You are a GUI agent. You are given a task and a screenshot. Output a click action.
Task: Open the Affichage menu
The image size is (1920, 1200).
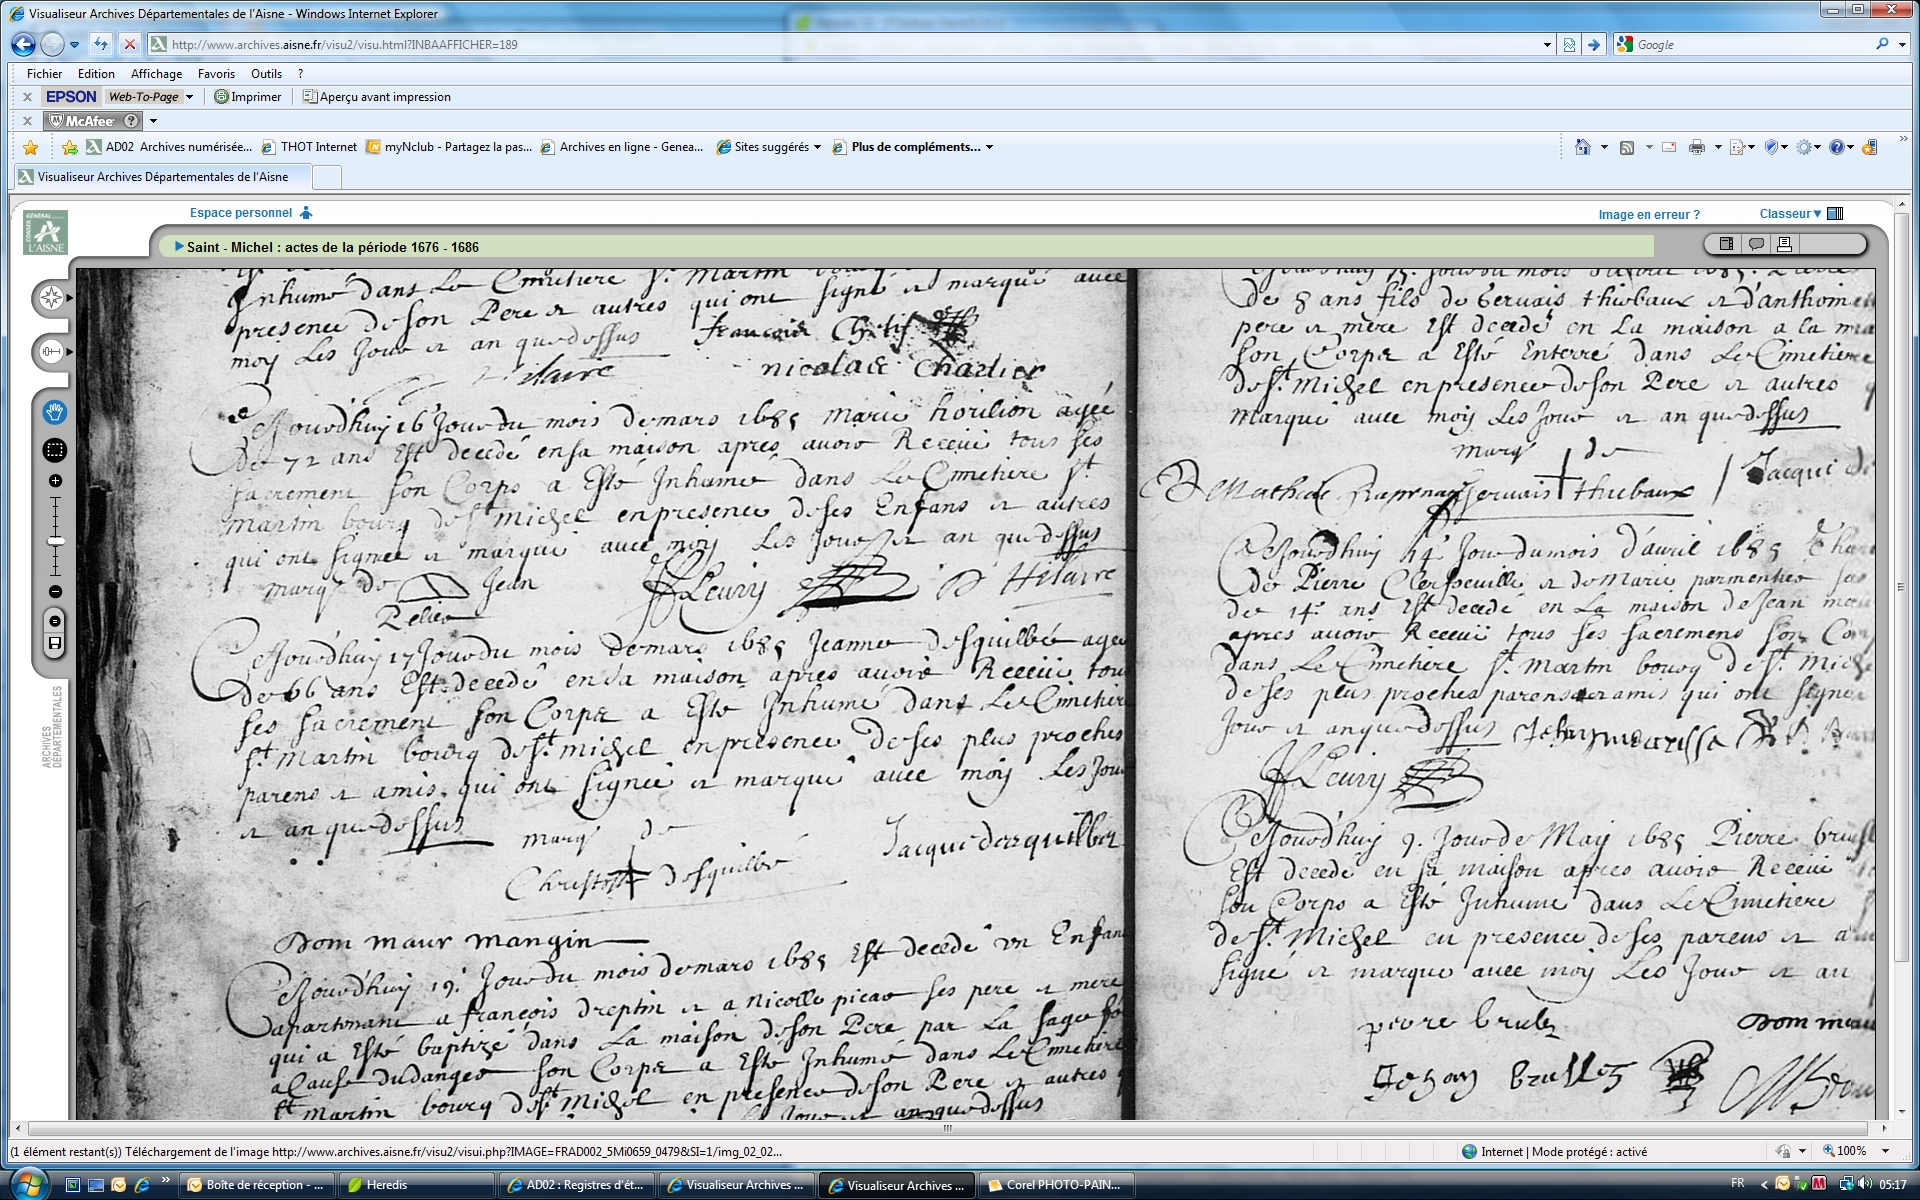[156, 74]
